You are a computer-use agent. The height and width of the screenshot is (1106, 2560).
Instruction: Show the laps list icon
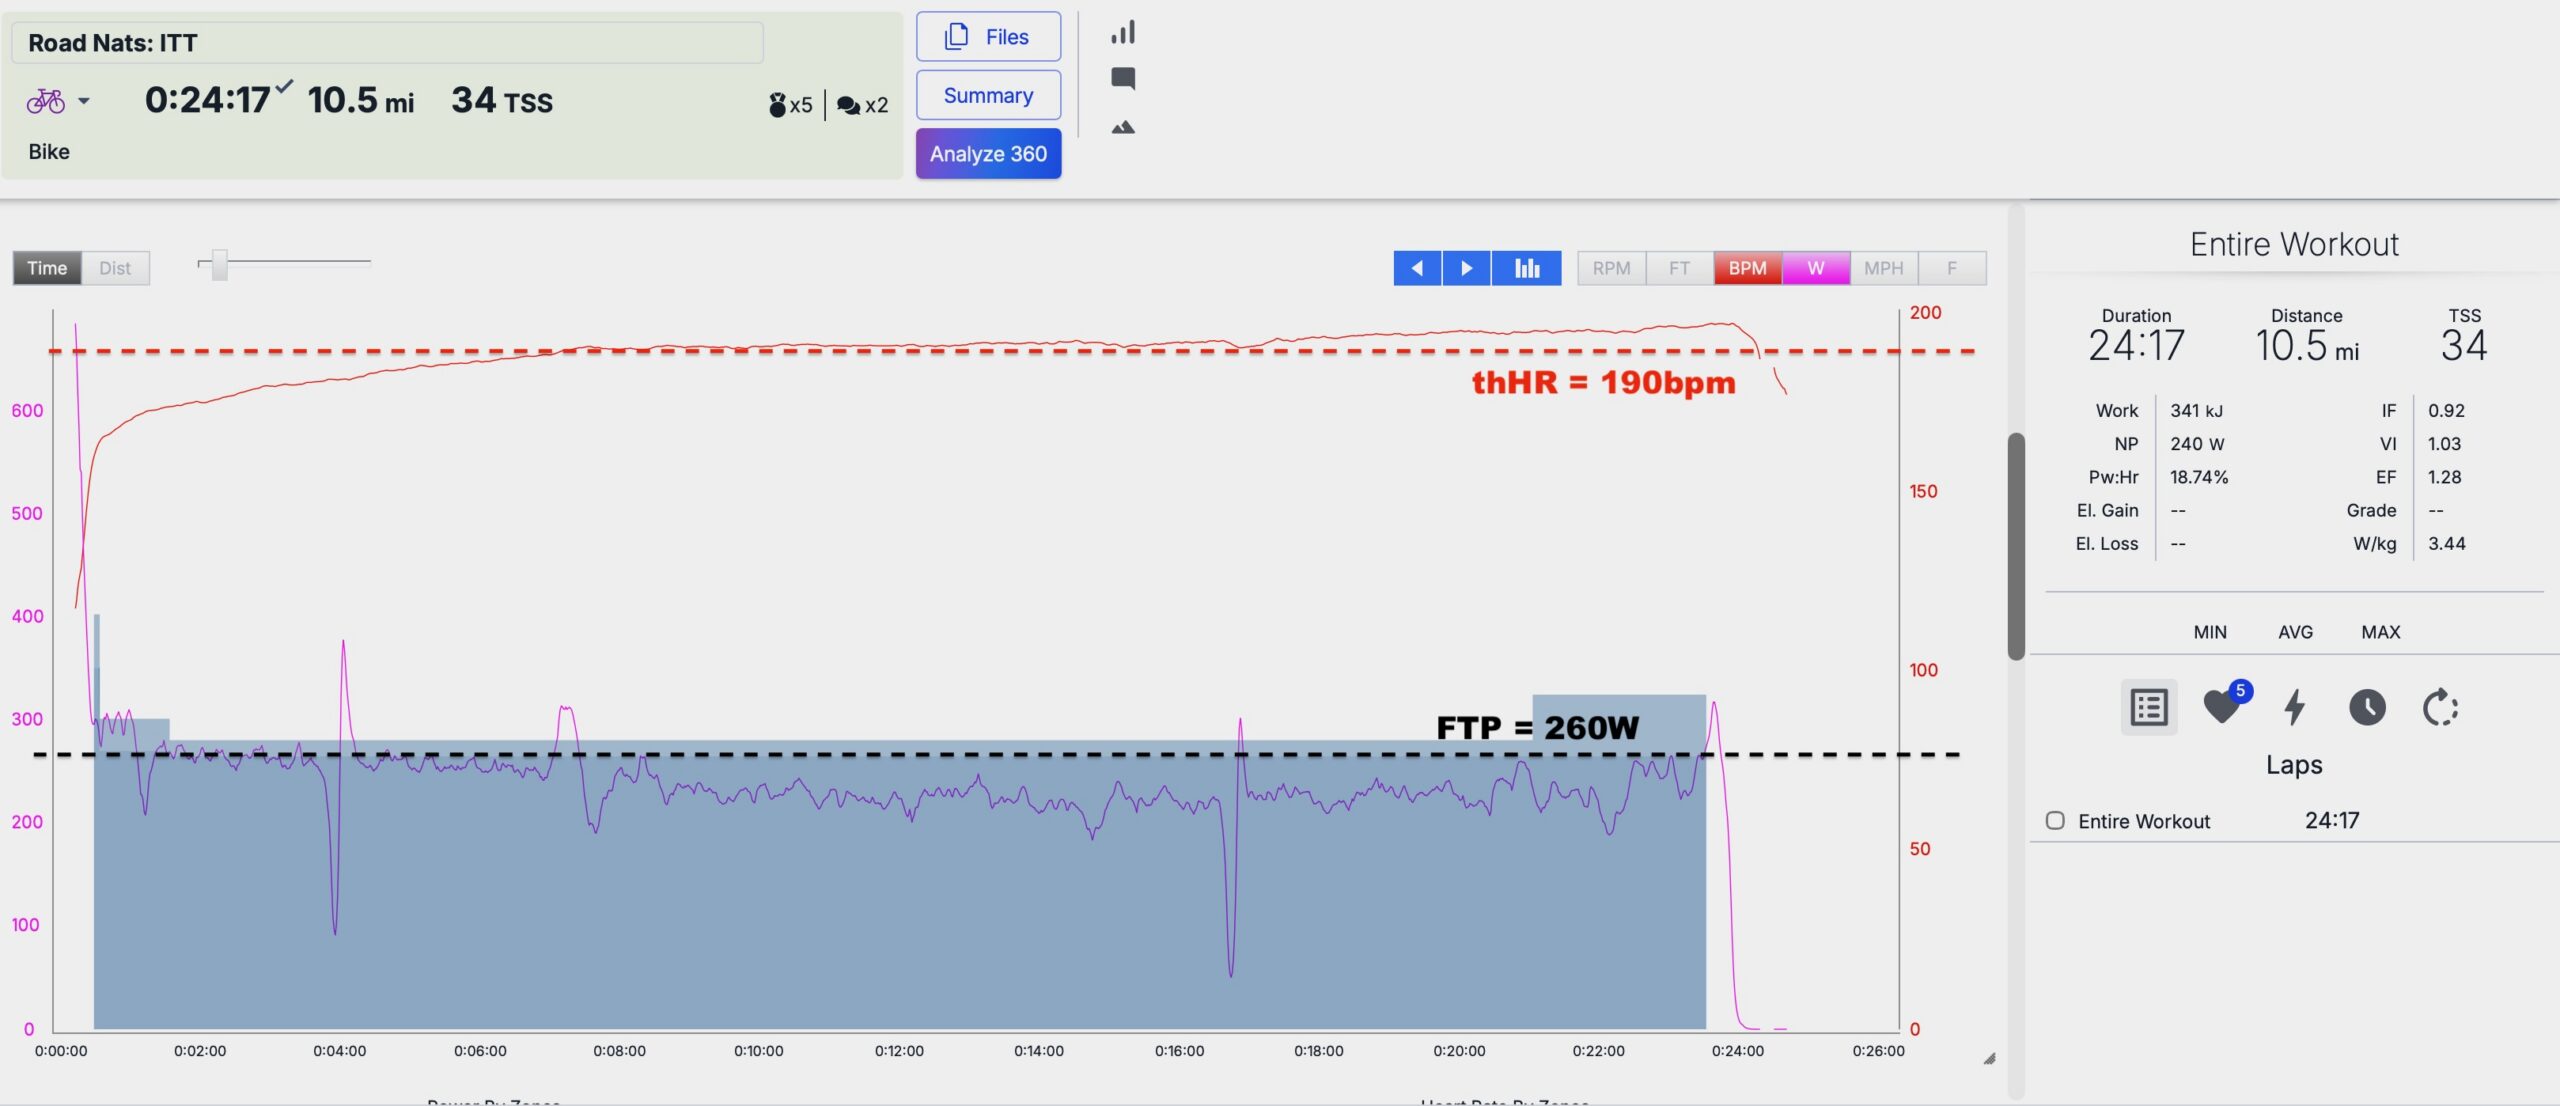pyautogui.click(x=2149, y=707)
